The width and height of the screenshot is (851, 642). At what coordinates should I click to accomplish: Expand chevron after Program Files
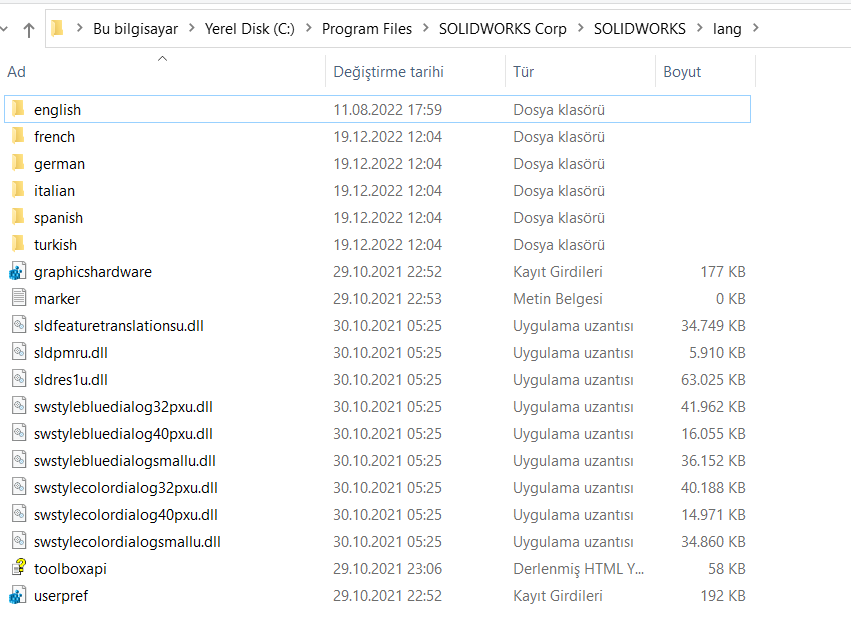click(426, 28)
